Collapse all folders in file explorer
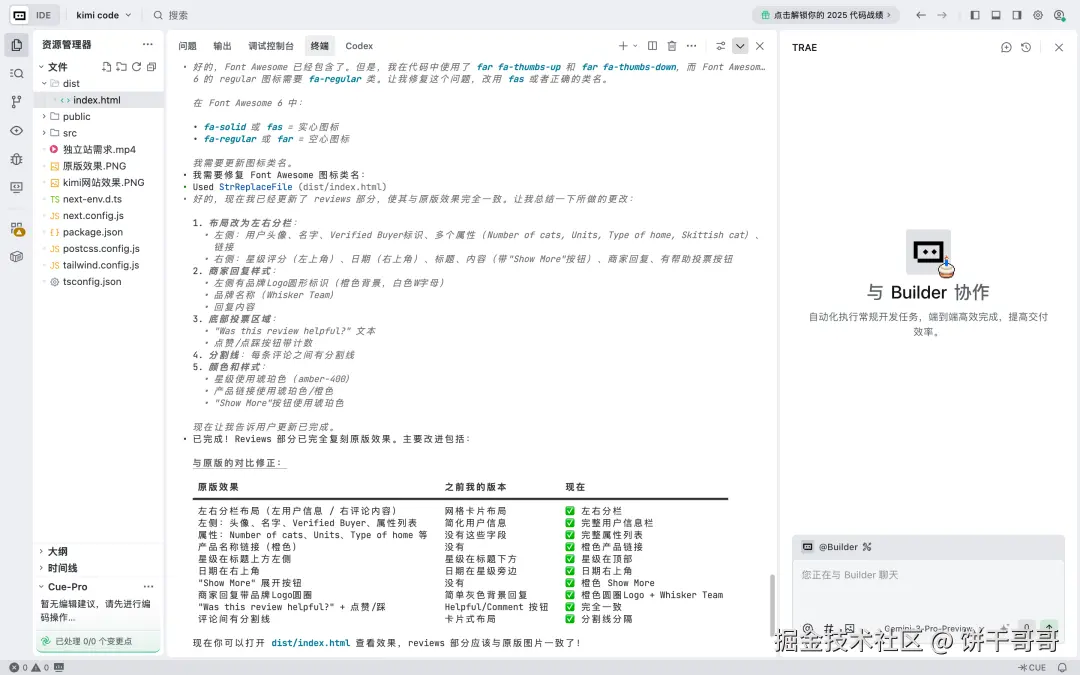The width and height of the screenshot is (1080, 675). click(152, 67)
